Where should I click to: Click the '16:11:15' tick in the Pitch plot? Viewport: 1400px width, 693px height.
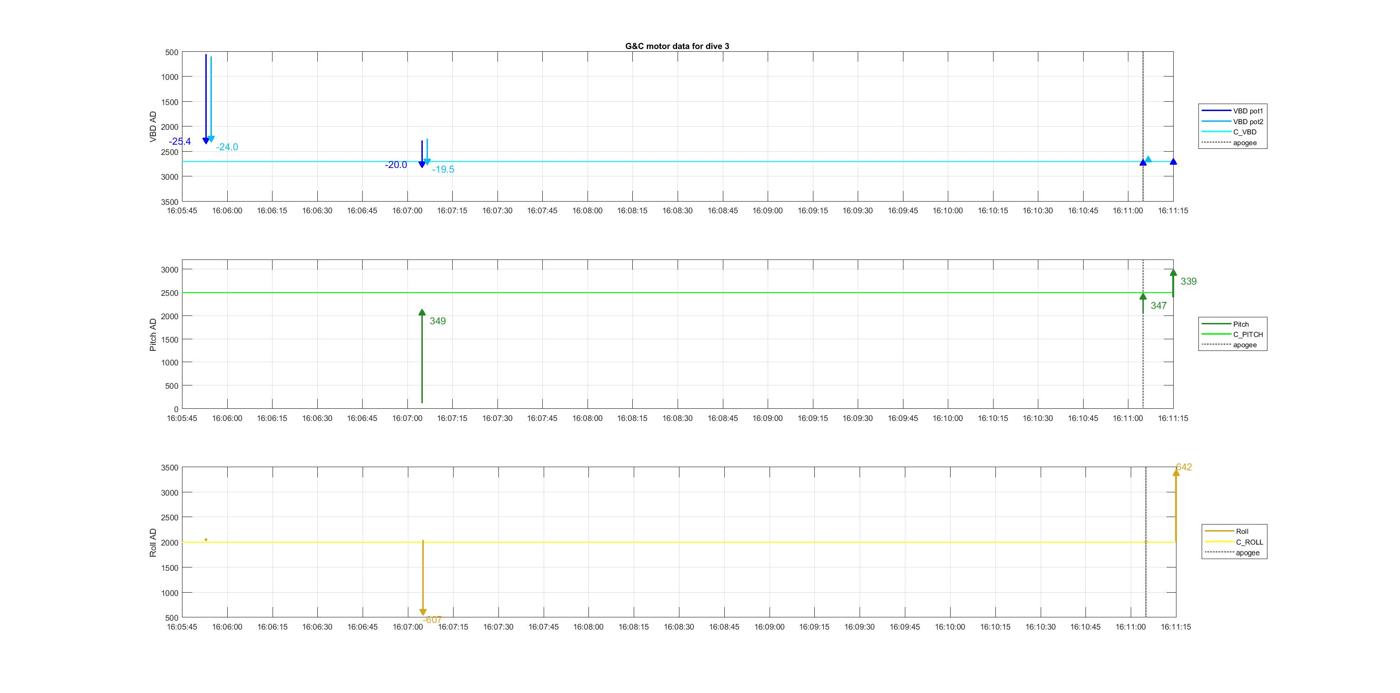point(1173,418)
